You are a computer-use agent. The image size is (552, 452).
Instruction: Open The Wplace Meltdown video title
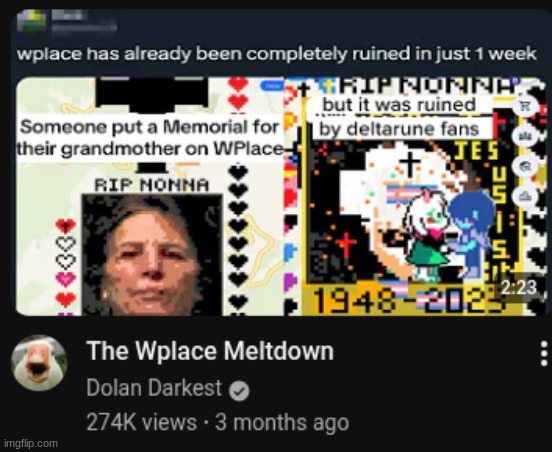coord(210,351)
